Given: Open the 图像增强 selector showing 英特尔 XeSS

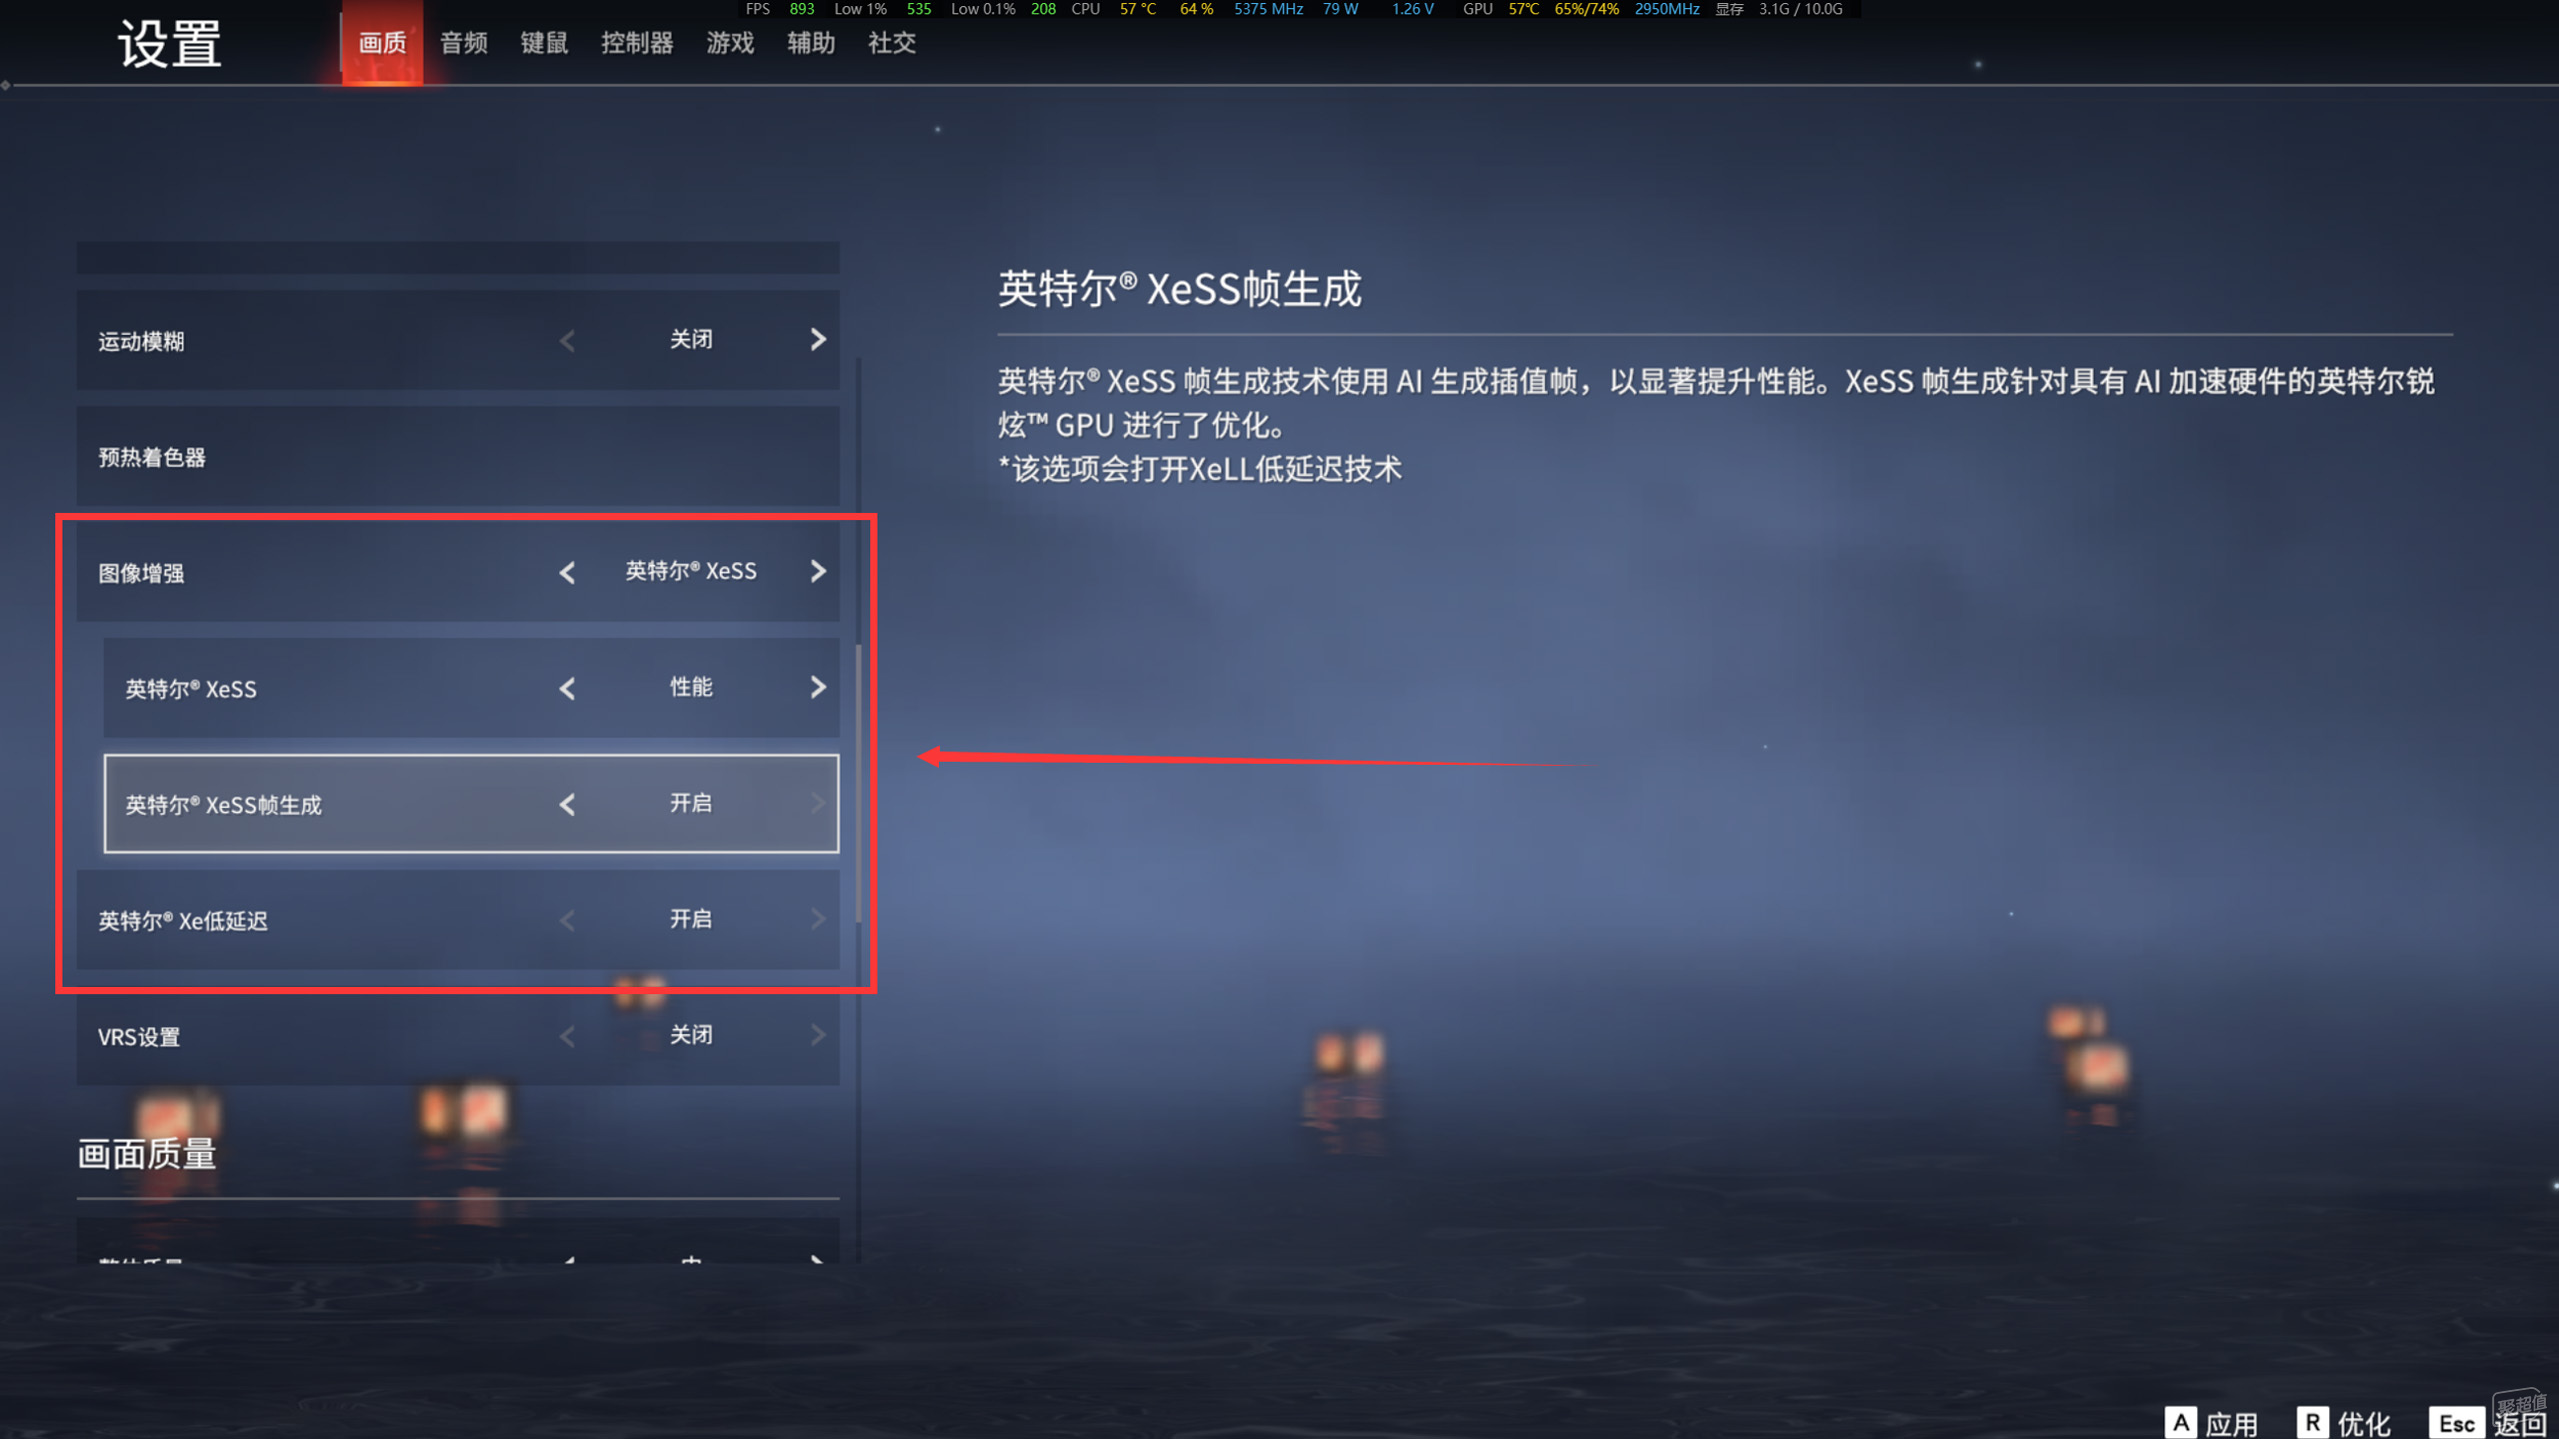Looking at the screenshot, I should click(x=691, y=571).
